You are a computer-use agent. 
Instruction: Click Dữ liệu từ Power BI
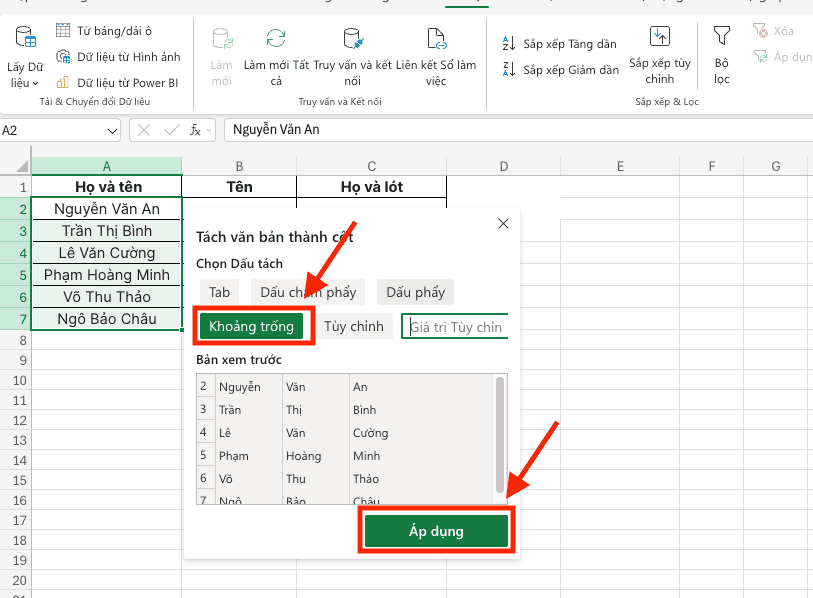pos(118,83)
